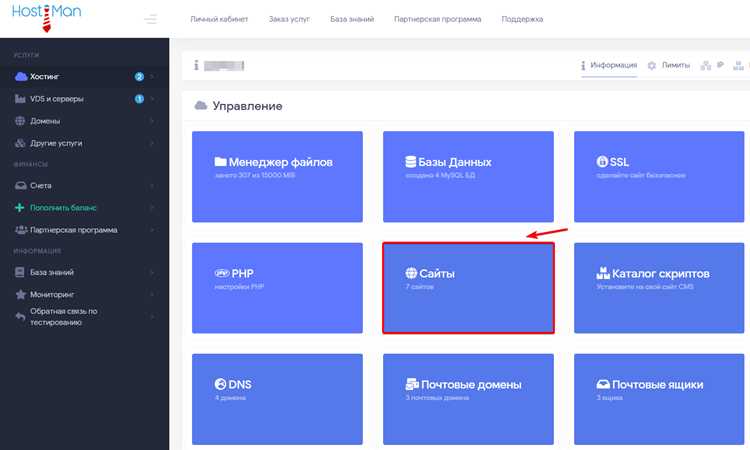Open the network-diagram tab icon after Лимиты
This screenshot has height=450, width=750.
tap(706, 66)
